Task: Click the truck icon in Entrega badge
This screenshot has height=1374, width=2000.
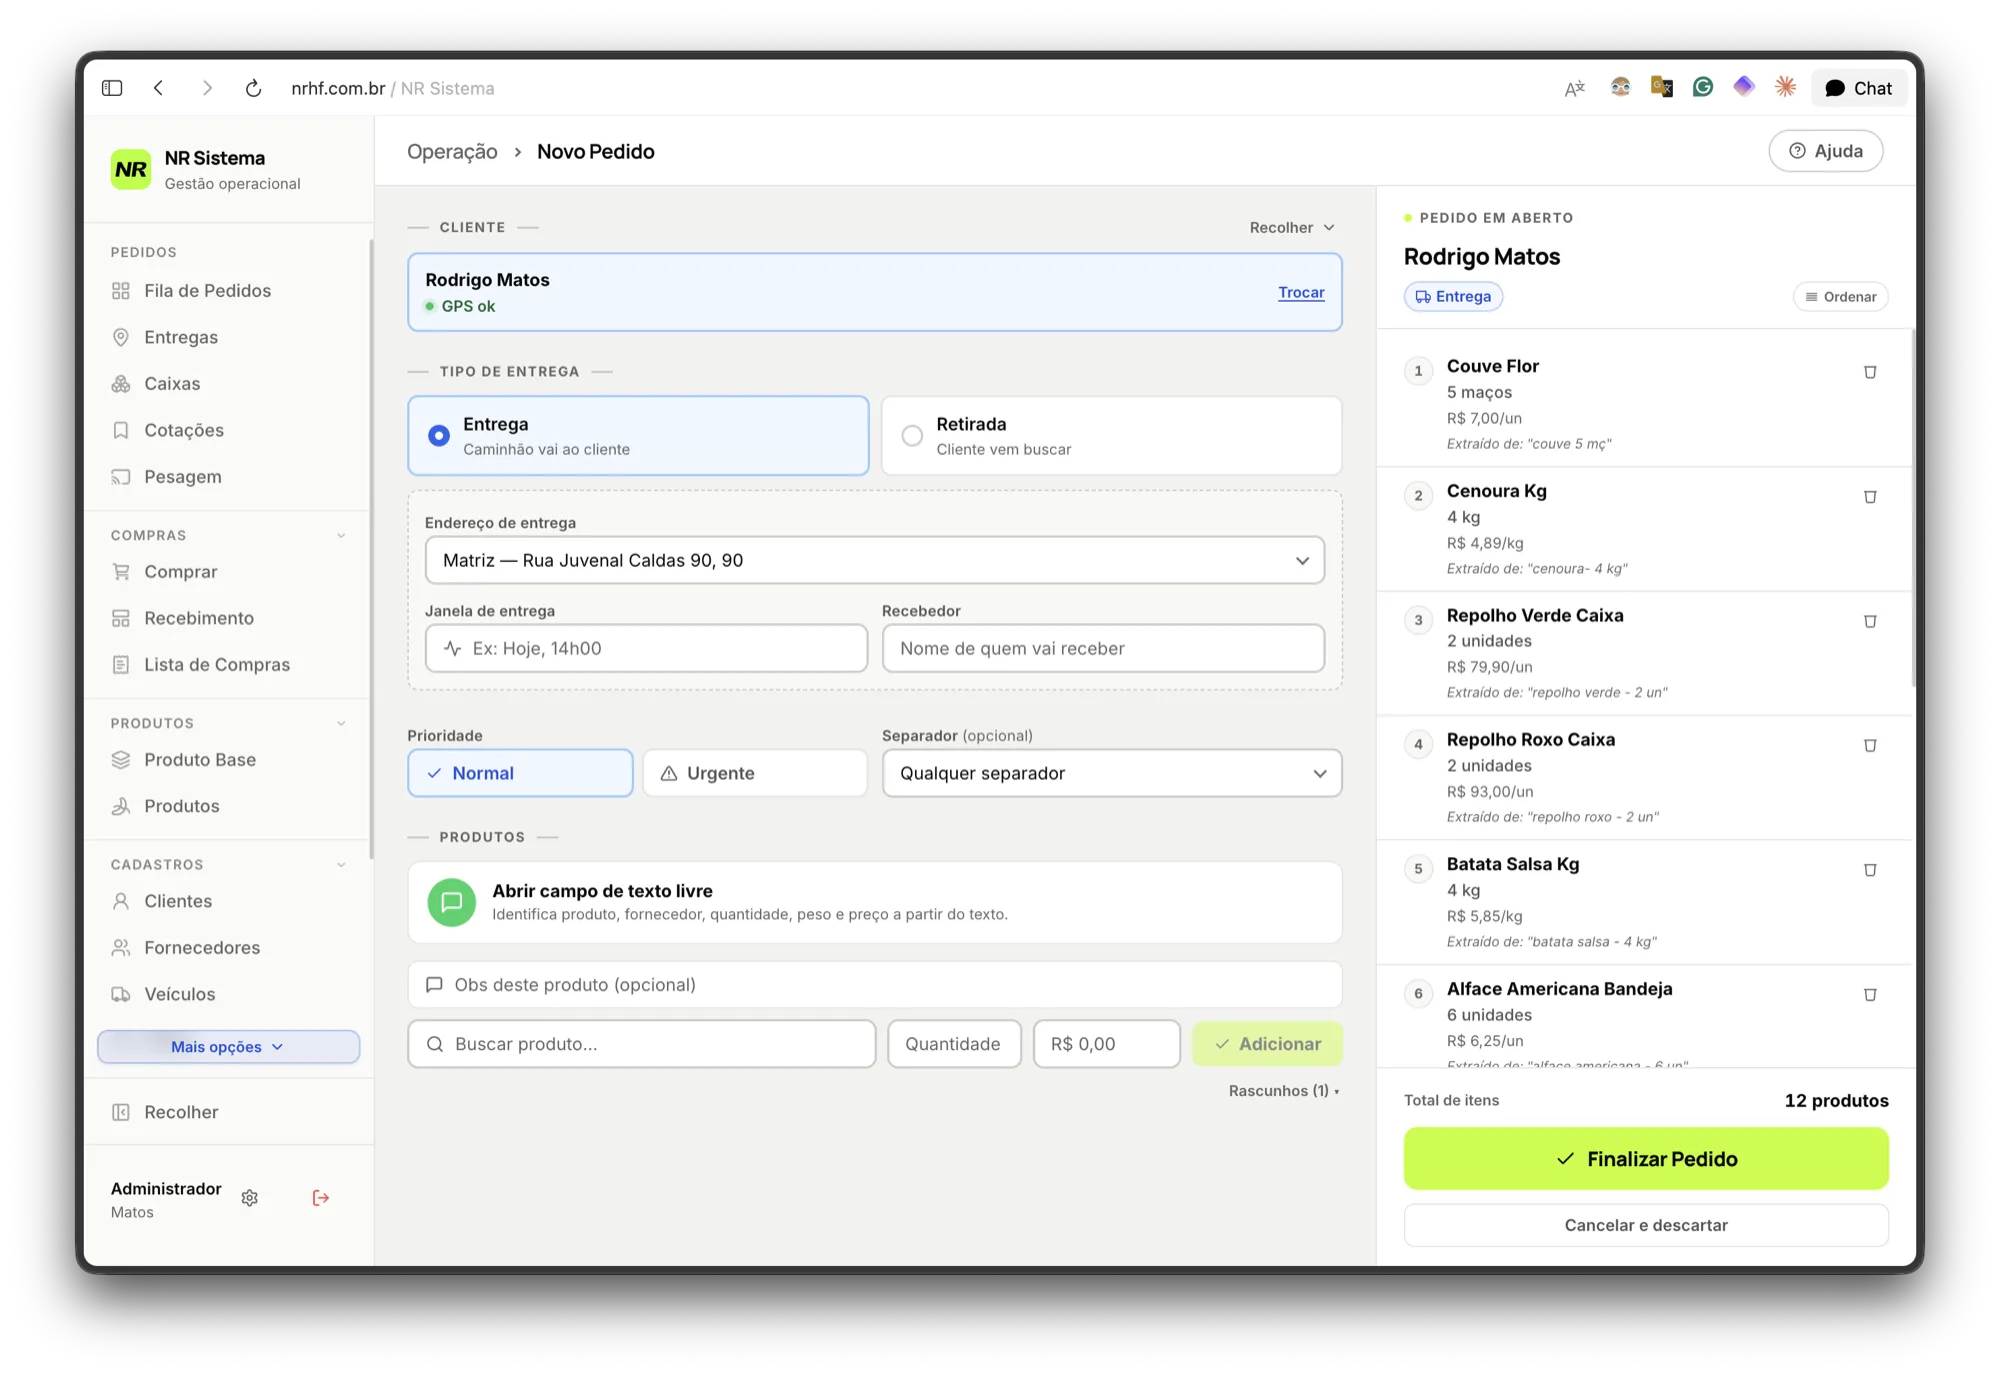Action: pyautogui.click(x=1423, y=297)
